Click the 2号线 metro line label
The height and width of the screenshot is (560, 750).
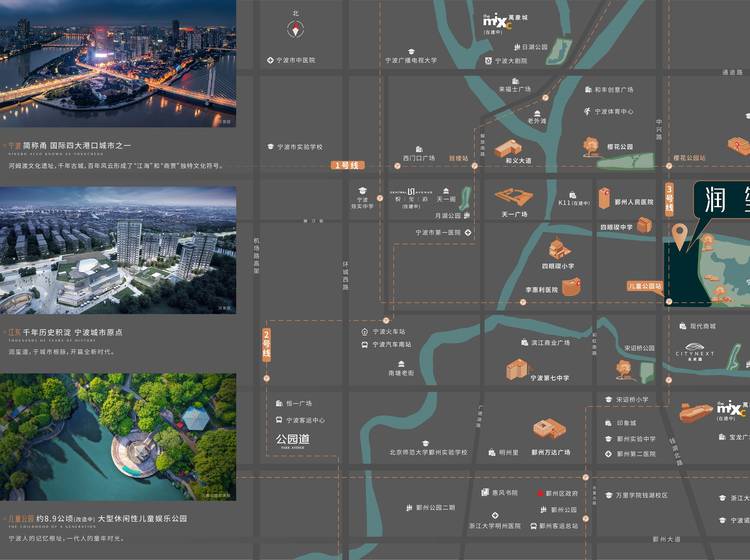(x=267, y=346)
